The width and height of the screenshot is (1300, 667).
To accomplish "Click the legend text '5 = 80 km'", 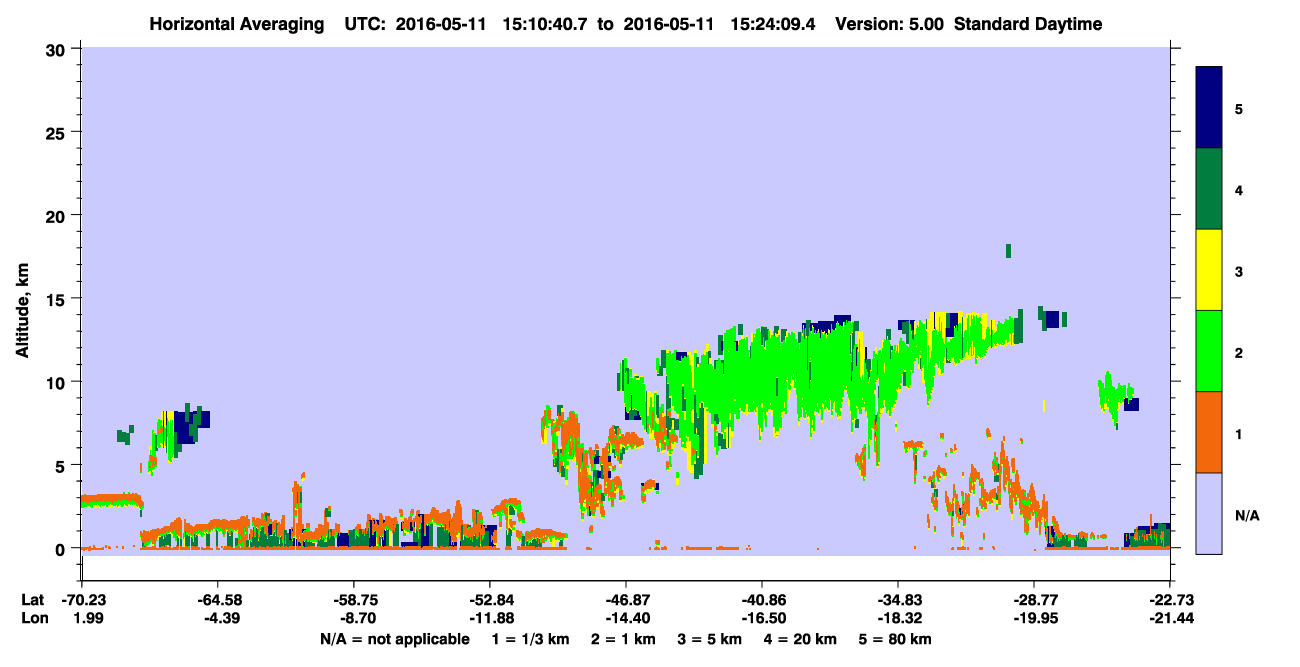I will pyautogui.click(x=895, y=639).
